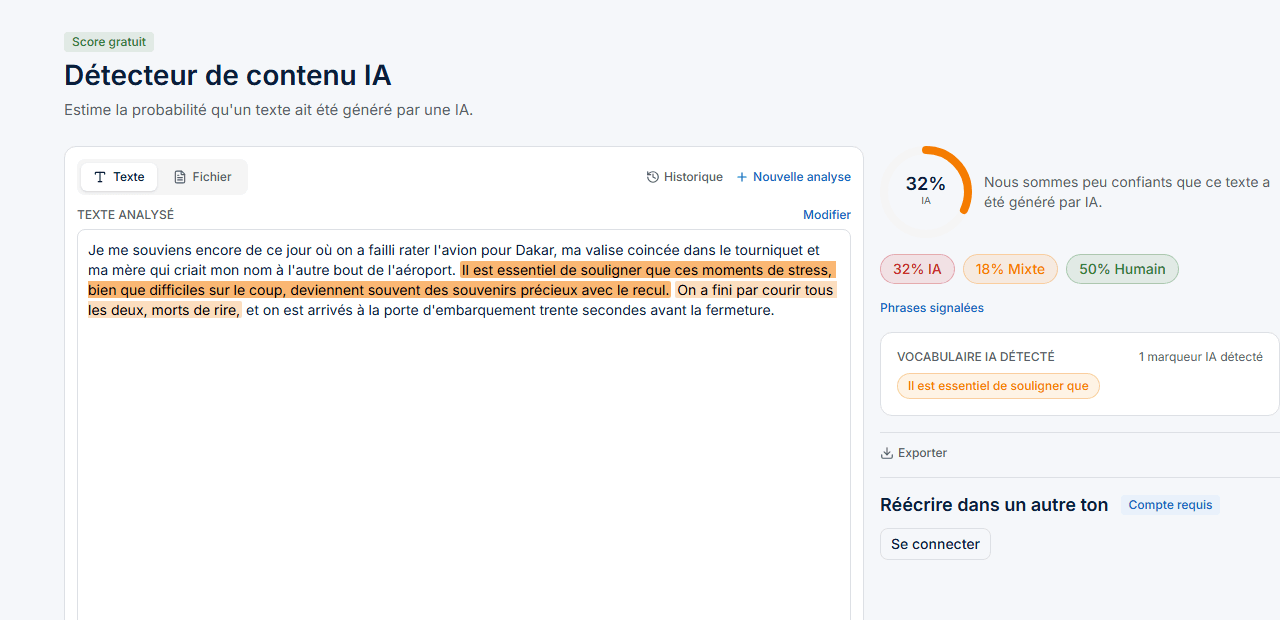The width and height of the screenshot is (1280, 620).
Task: Select the green 50% Humain chip
Action: [1122, 269]
